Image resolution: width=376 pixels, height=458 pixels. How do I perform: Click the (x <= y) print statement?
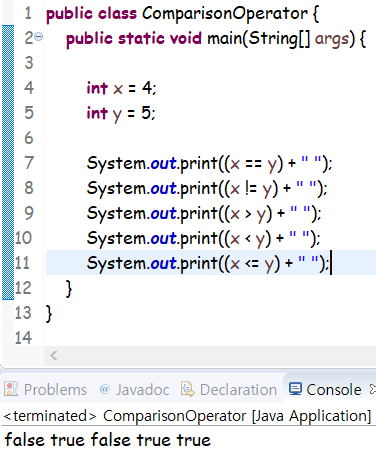click(x=208, y=264)
